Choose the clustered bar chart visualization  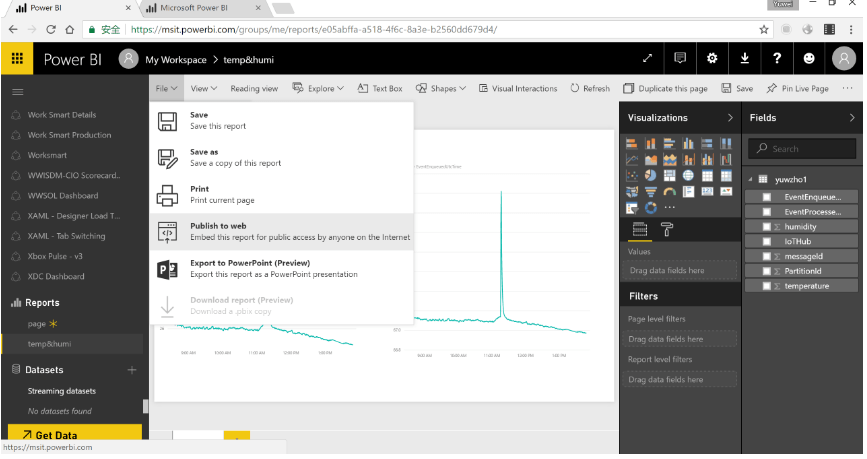pos(670,144)
